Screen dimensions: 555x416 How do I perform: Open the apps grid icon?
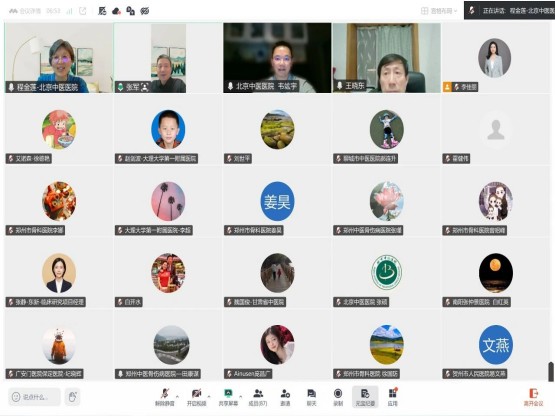393,397
